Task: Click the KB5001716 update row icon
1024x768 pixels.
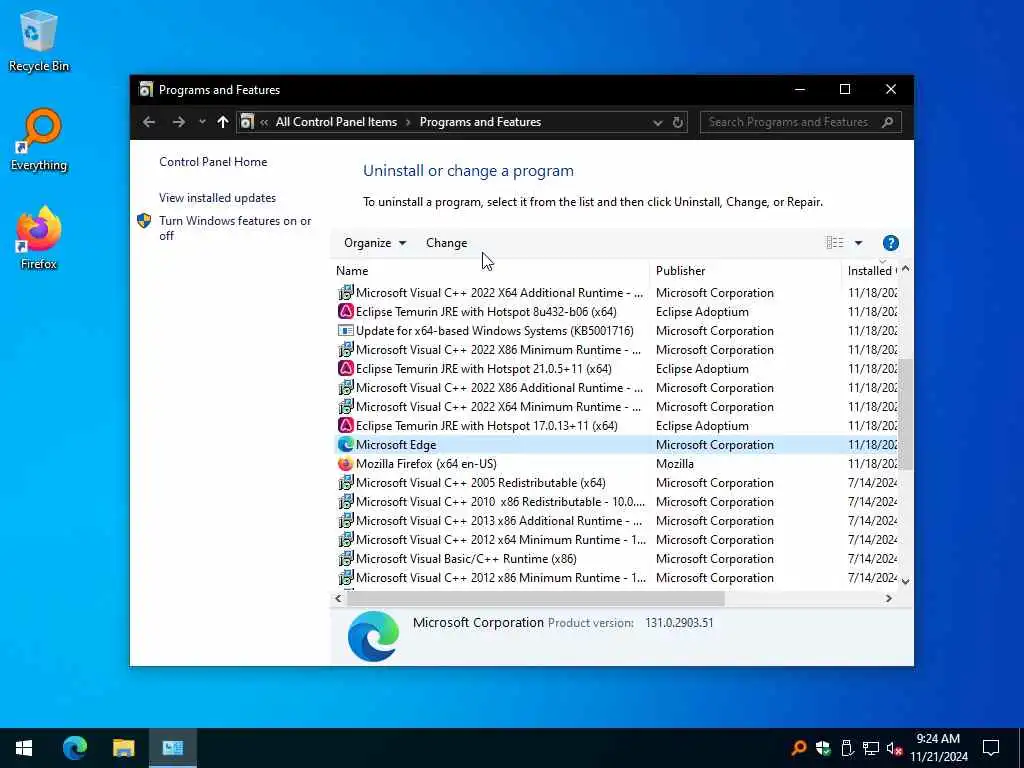Action: [x=345, y=330]
